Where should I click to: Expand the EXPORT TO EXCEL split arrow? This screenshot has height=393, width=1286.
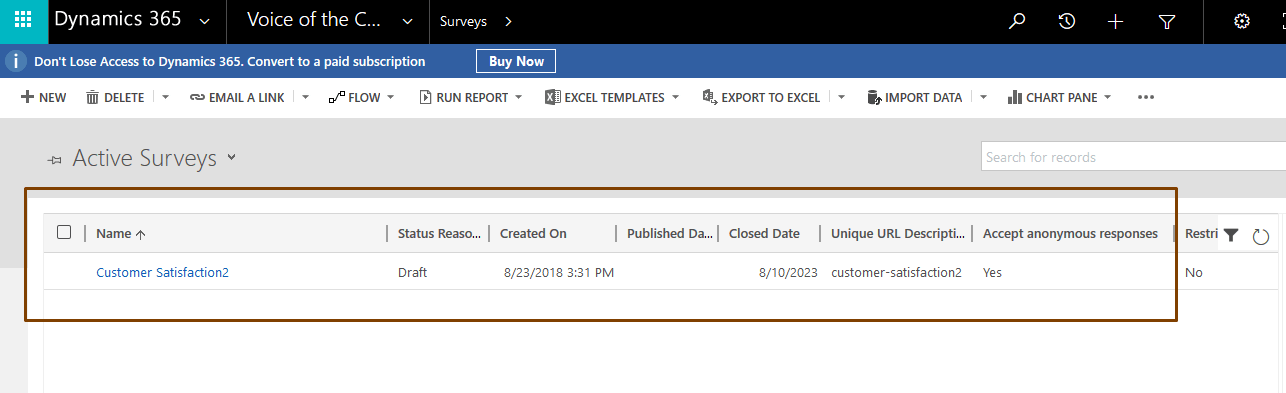coord(842,97)
